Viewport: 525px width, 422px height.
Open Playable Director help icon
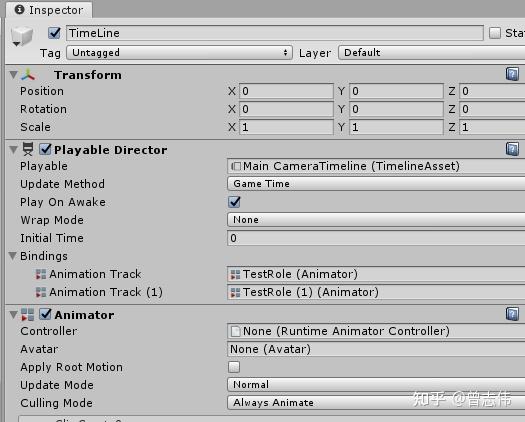pyautogui.click(x=512, y=149)
